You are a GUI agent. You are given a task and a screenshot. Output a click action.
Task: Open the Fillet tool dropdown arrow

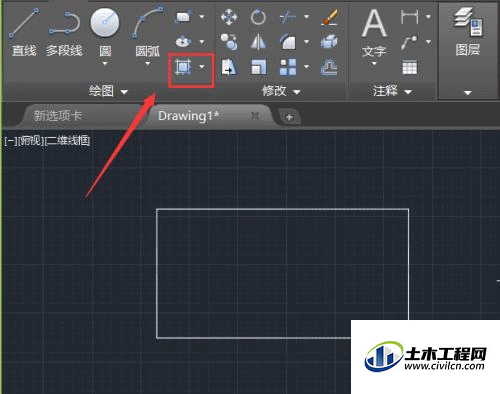pyautogui.click(x=306, y=42)
